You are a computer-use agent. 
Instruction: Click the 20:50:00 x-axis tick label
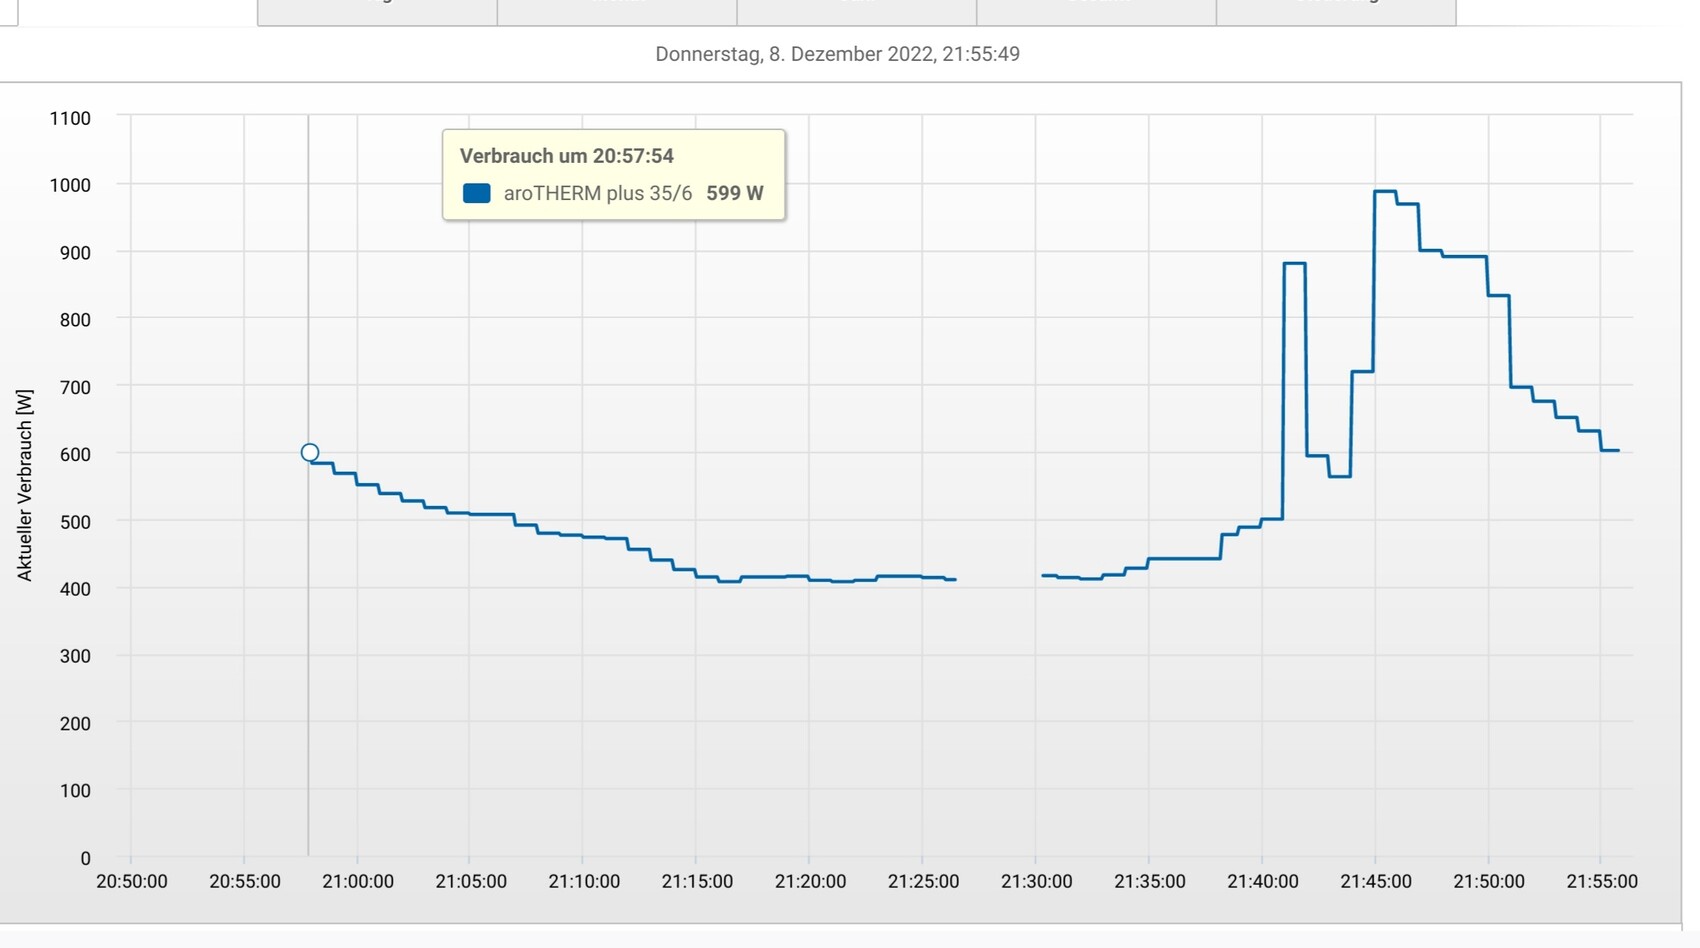131,881
